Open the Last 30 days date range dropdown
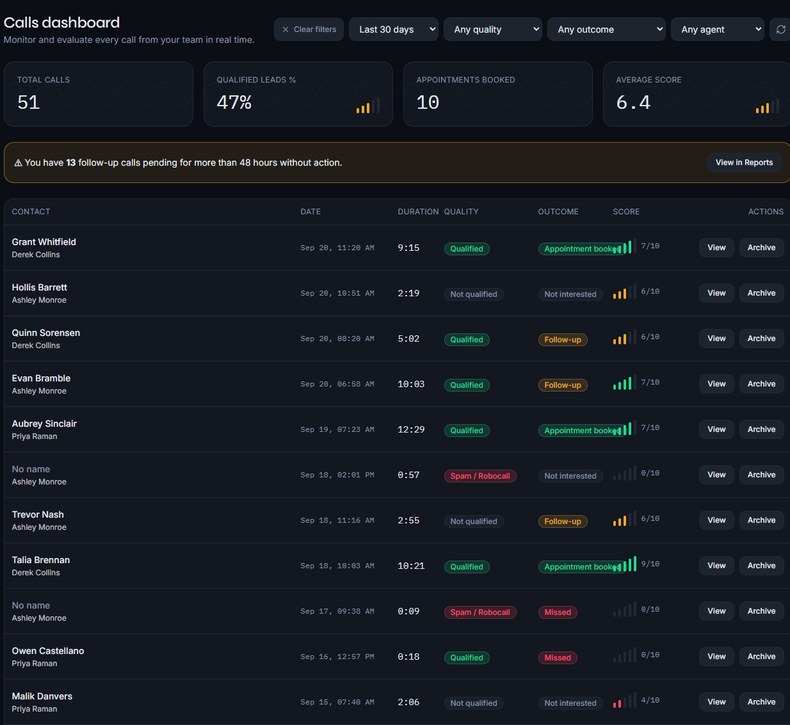This screenshot has height=725, width=790. [393, 30]
